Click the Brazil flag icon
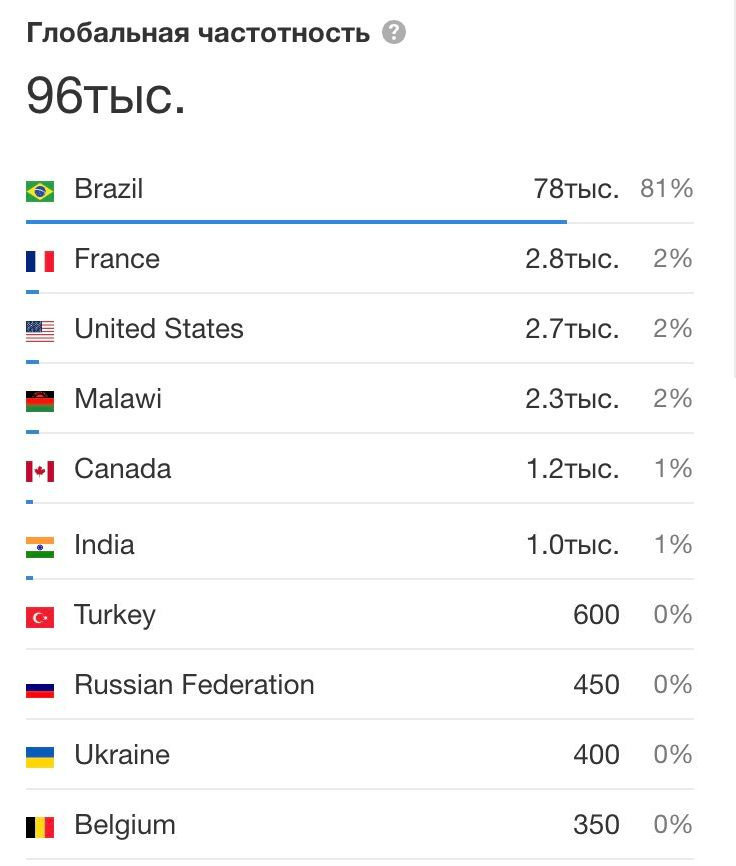Viewport: 736px width, 866px height. click(x=40, y=190)
